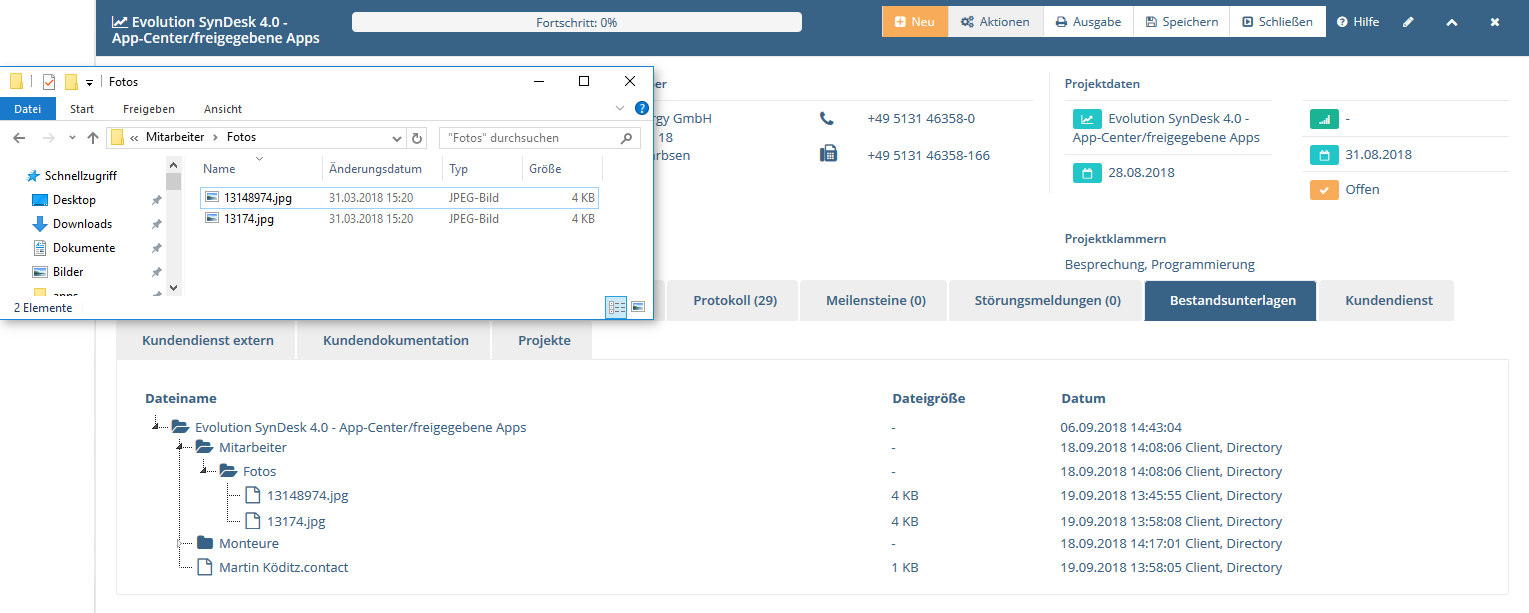1529x613 pixels.
Task: Open the Projekte tab
Action: (544, 340)
